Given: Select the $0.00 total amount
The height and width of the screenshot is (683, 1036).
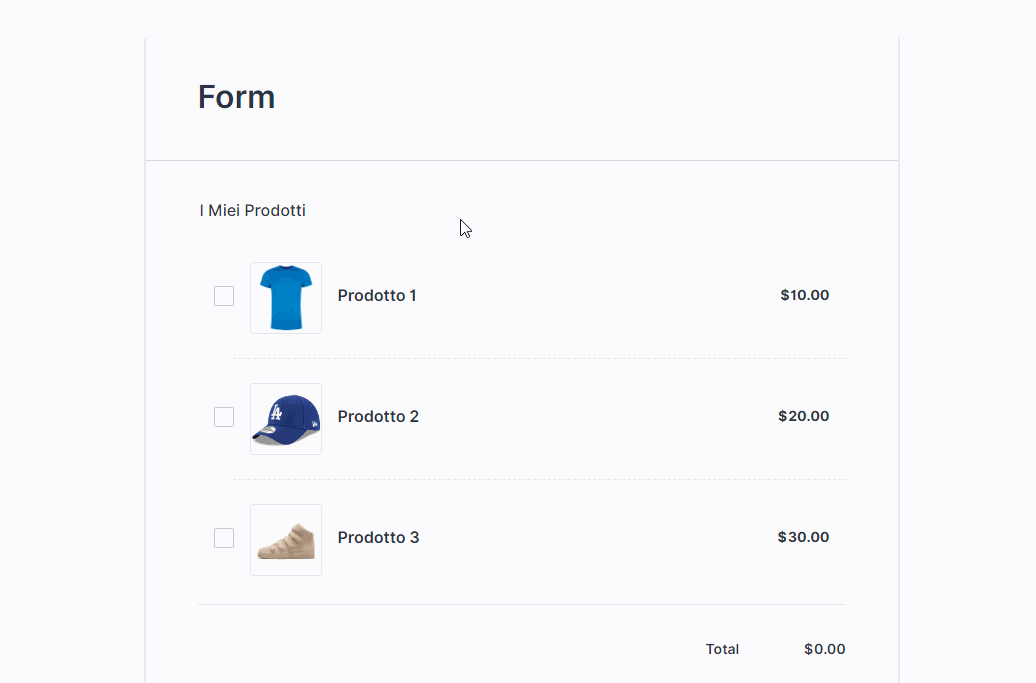Looking at the screenshot, I should point(824,649).
